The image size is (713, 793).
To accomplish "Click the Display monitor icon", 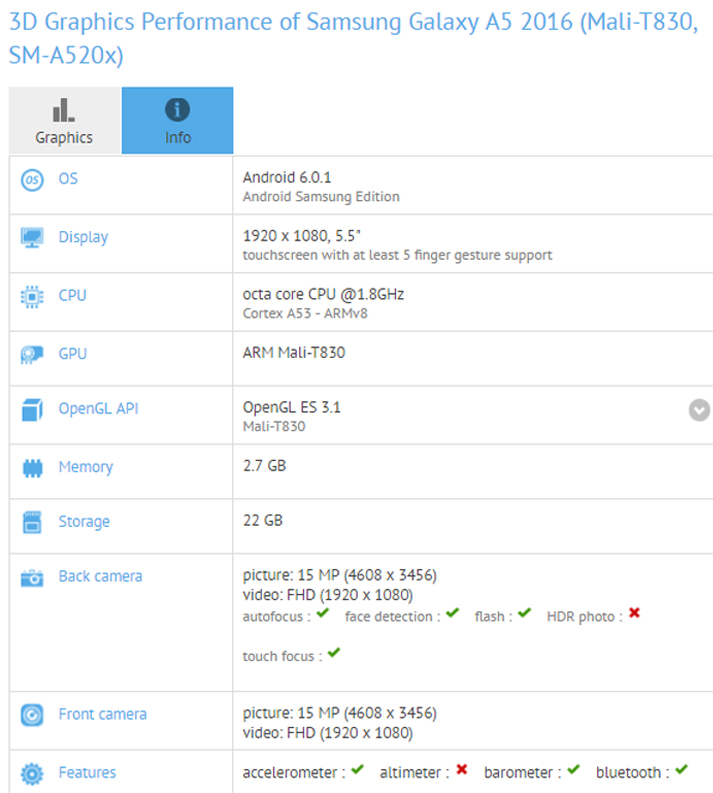I will [x=32, y=238].
